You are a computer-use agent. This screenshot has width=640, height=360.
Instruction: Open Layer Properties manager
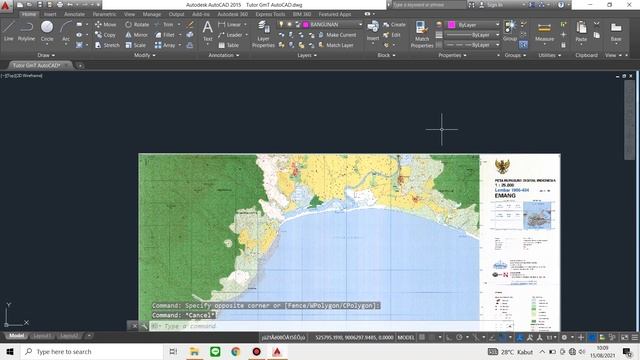pyautogui.click(x=263, y=34)
